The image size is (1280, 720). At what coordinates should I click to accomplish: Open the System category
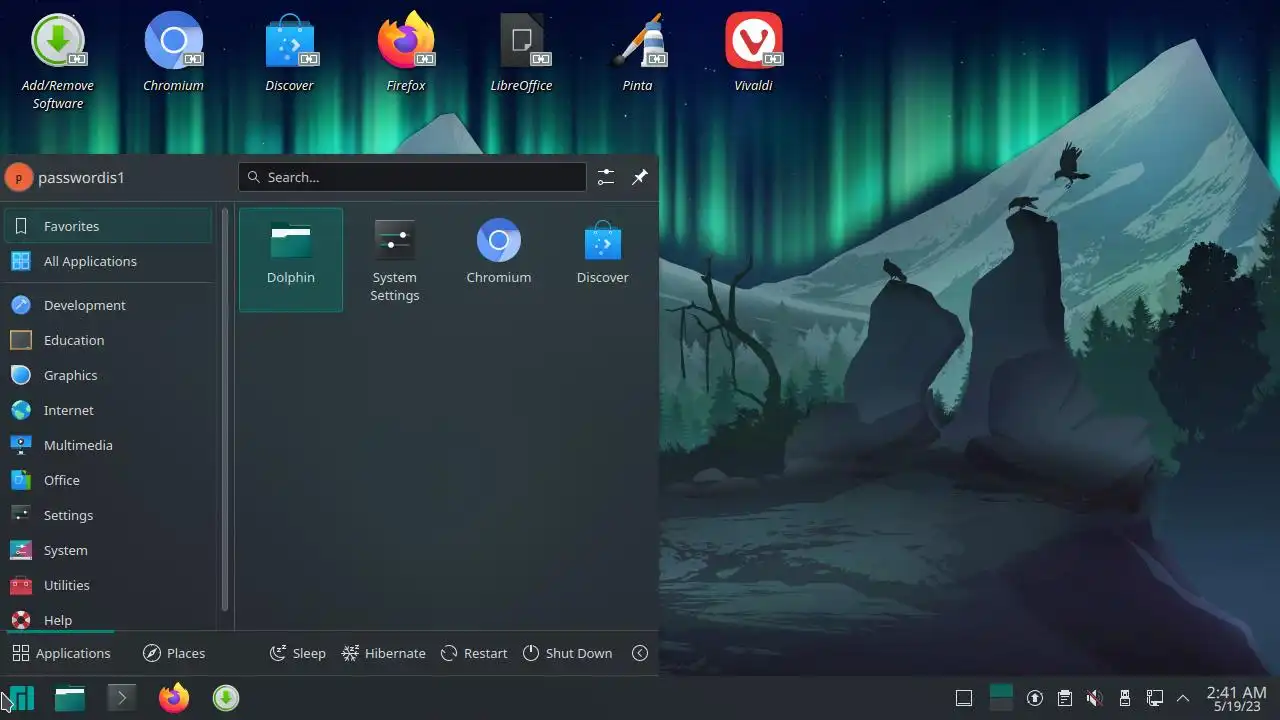108,550
